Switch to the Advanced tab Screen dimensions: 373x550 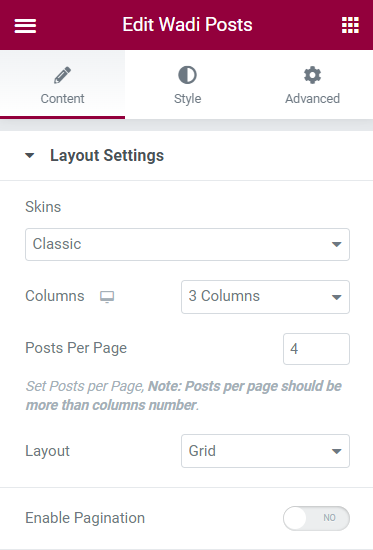(312, 85)
